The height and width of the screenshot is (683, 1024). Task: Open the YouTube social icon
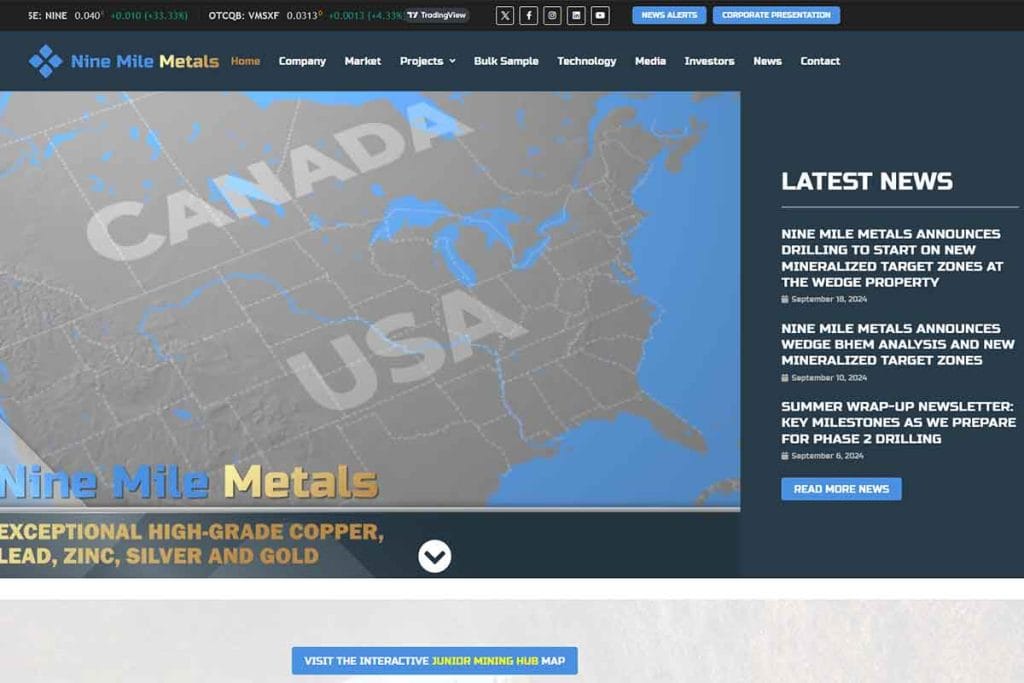pyautogui.click(x=600, y=15)
